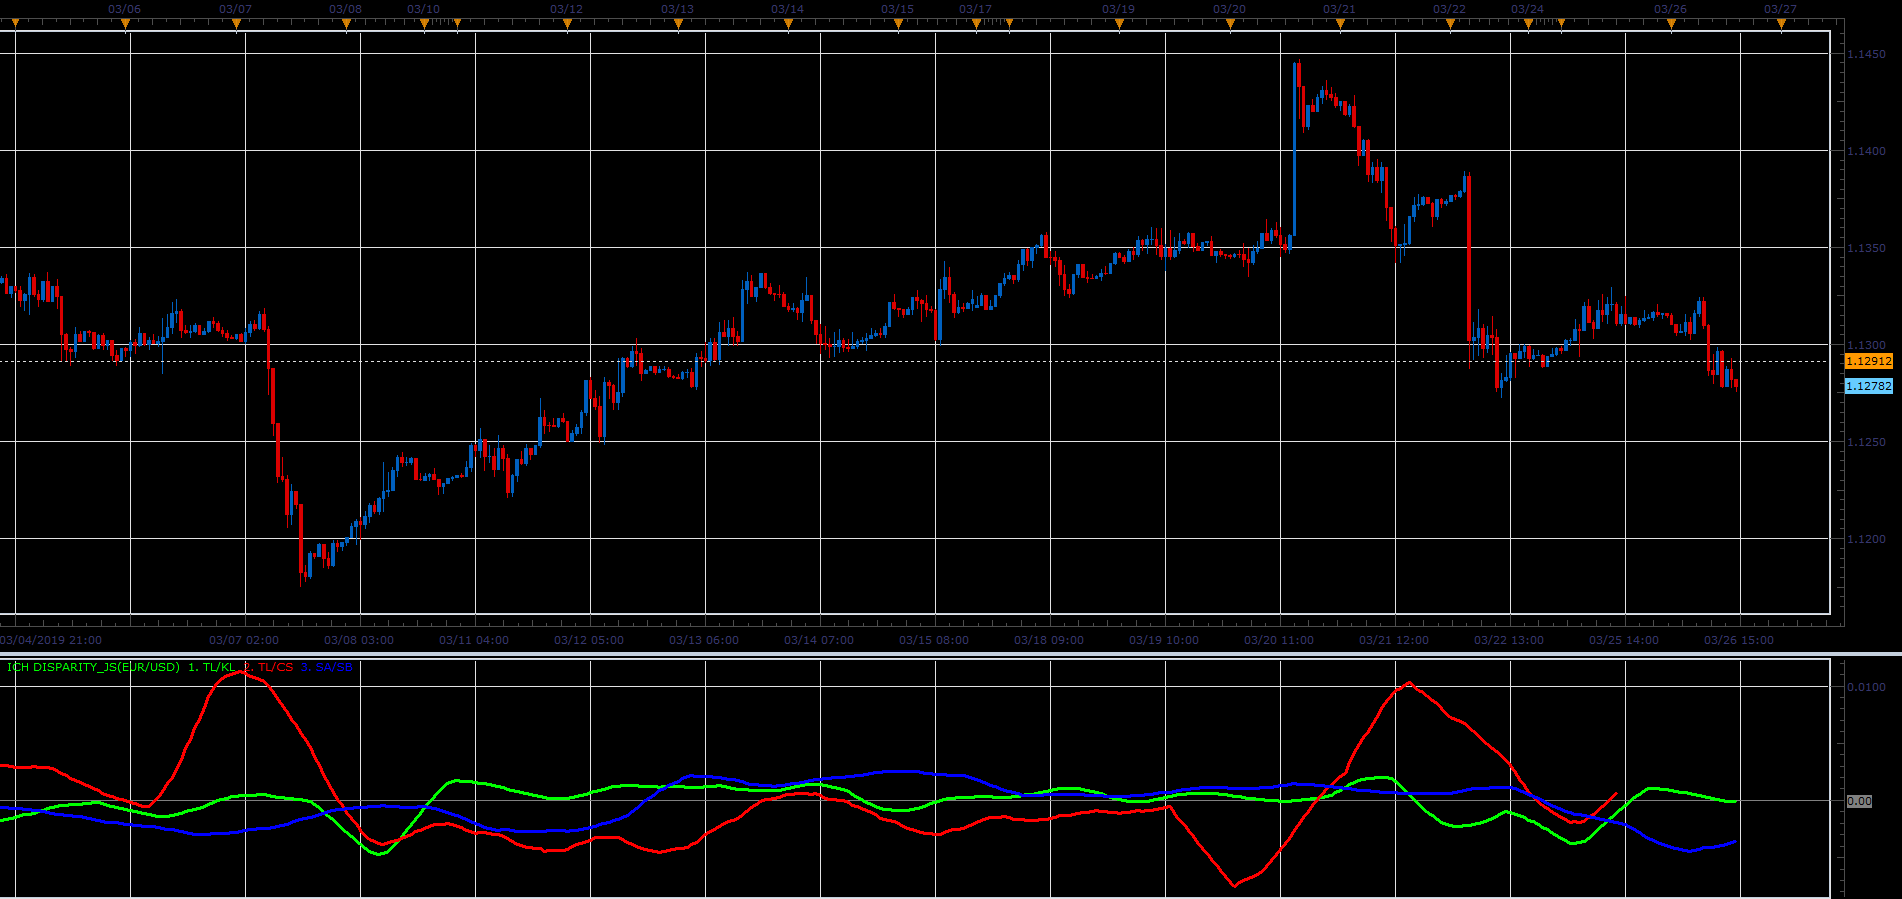Click the 1.1450 price scale label

(x=1866, y=54)
